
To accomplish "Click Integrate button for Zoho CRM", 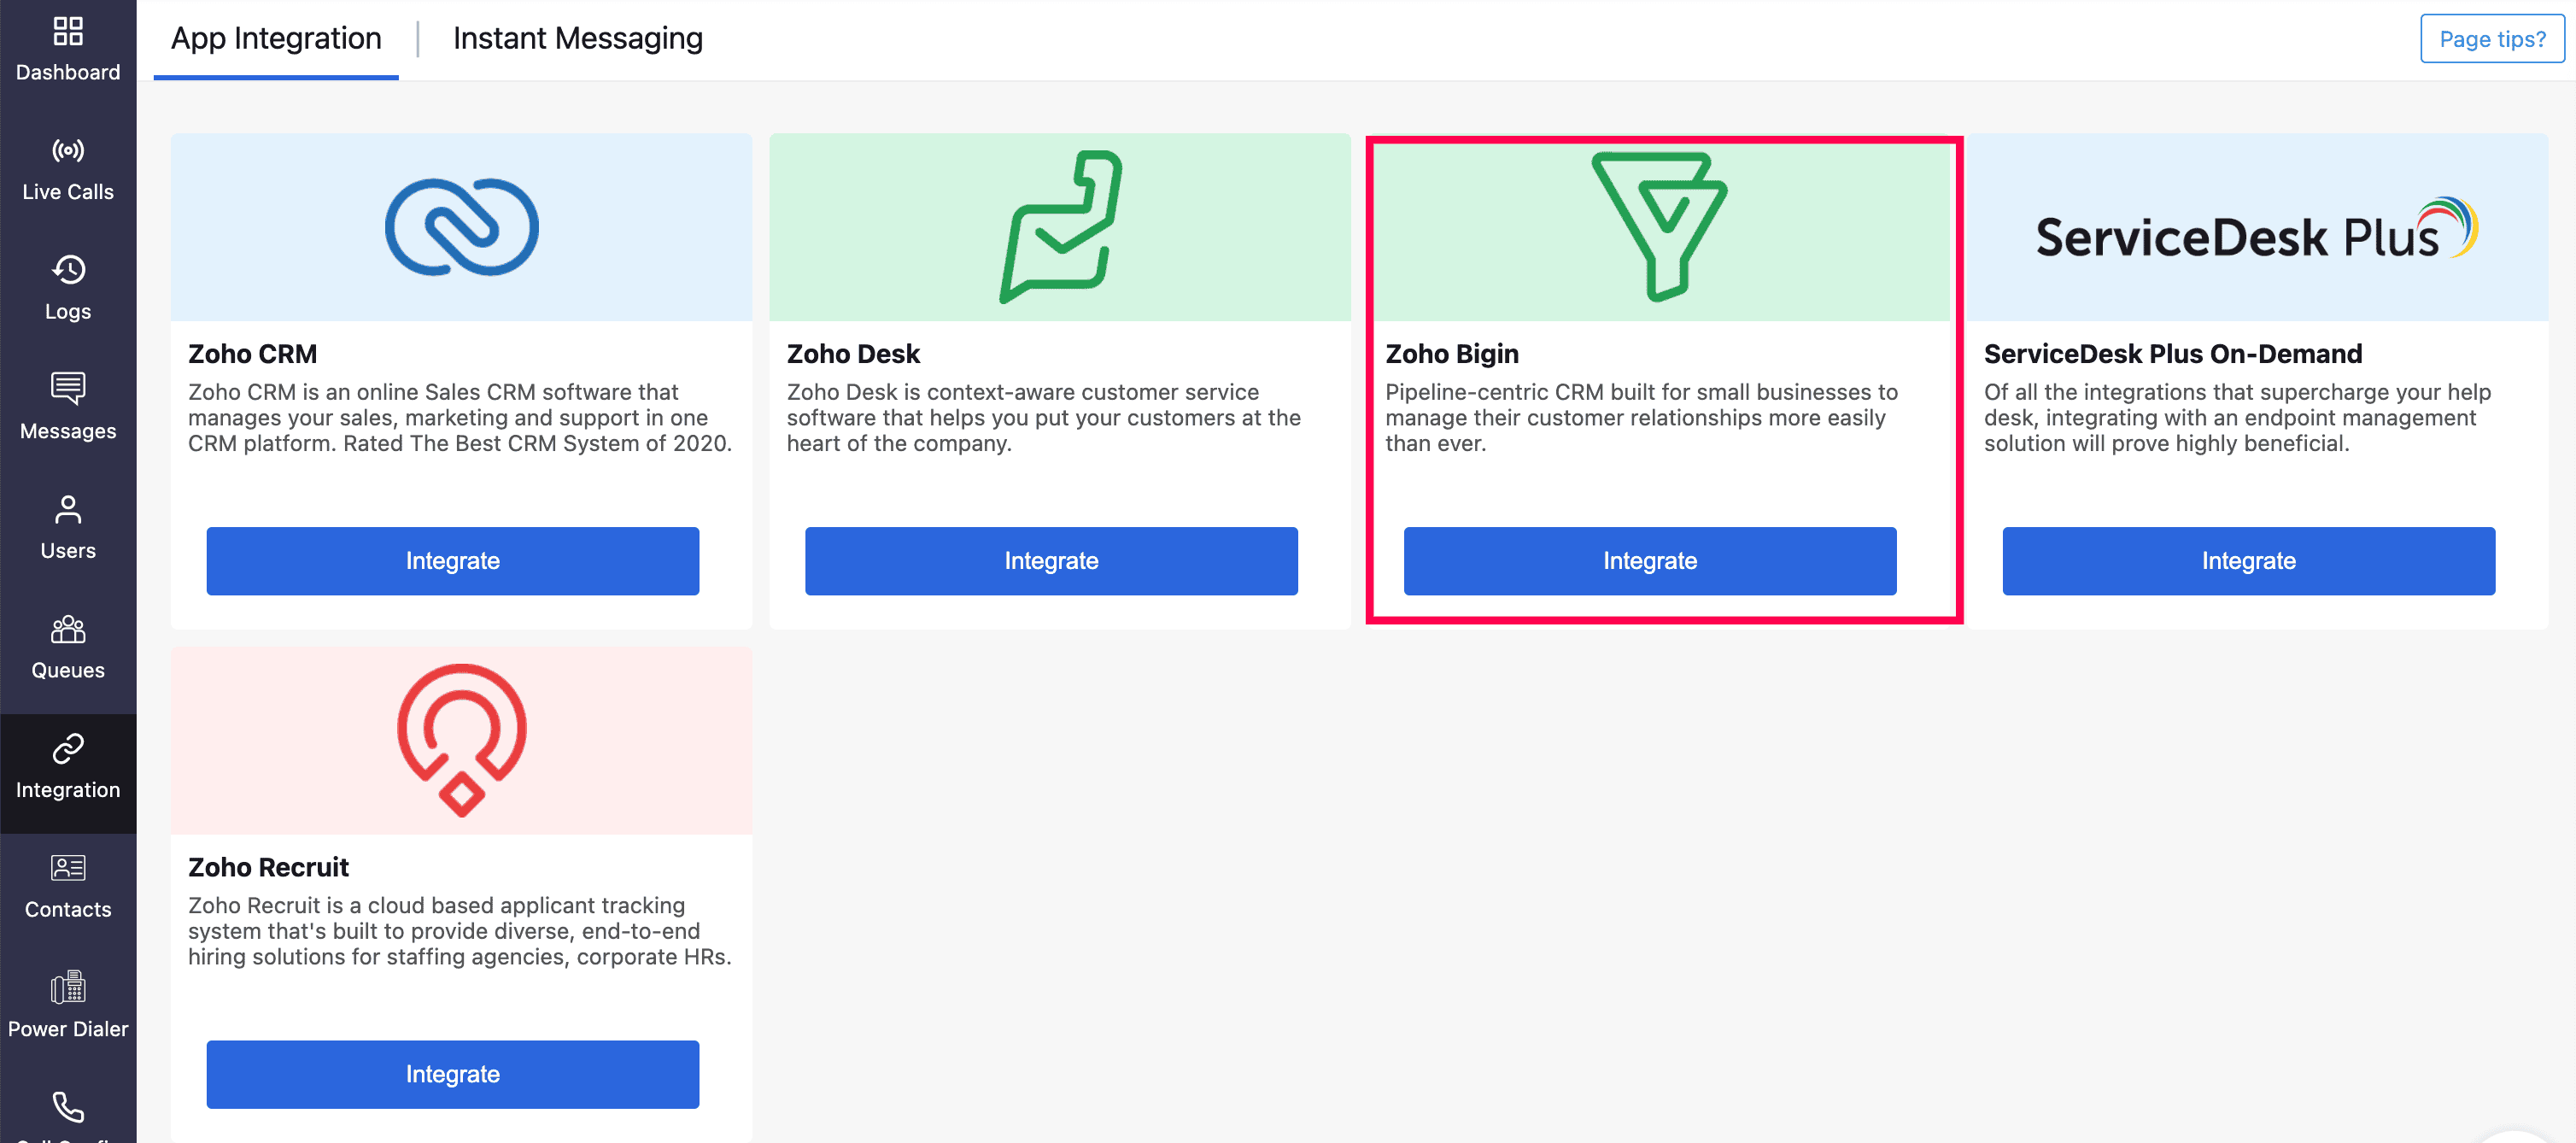I will (x=452, y=561).
